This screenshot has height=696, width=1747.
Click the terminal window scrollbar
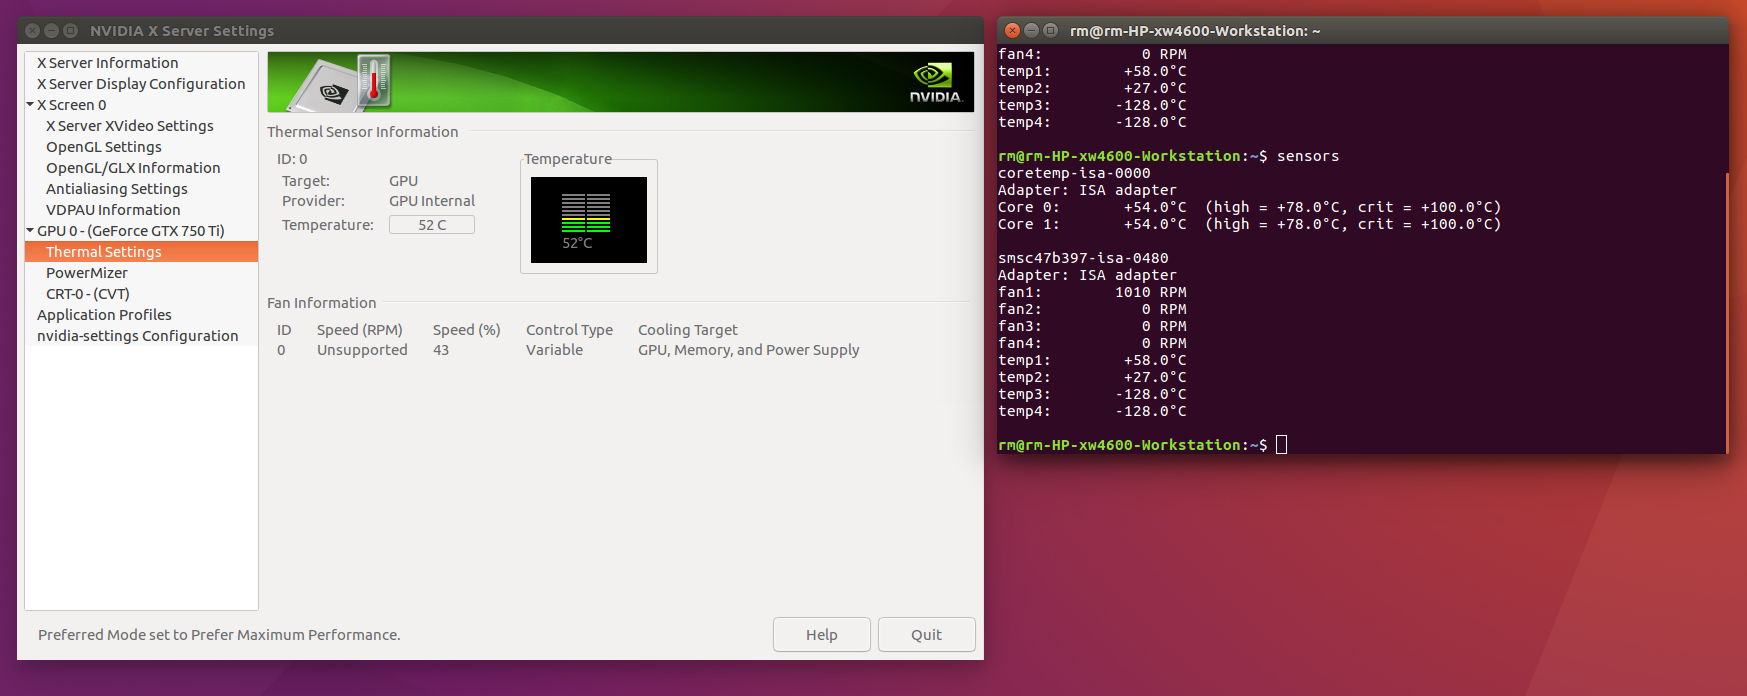[1727, 312]
